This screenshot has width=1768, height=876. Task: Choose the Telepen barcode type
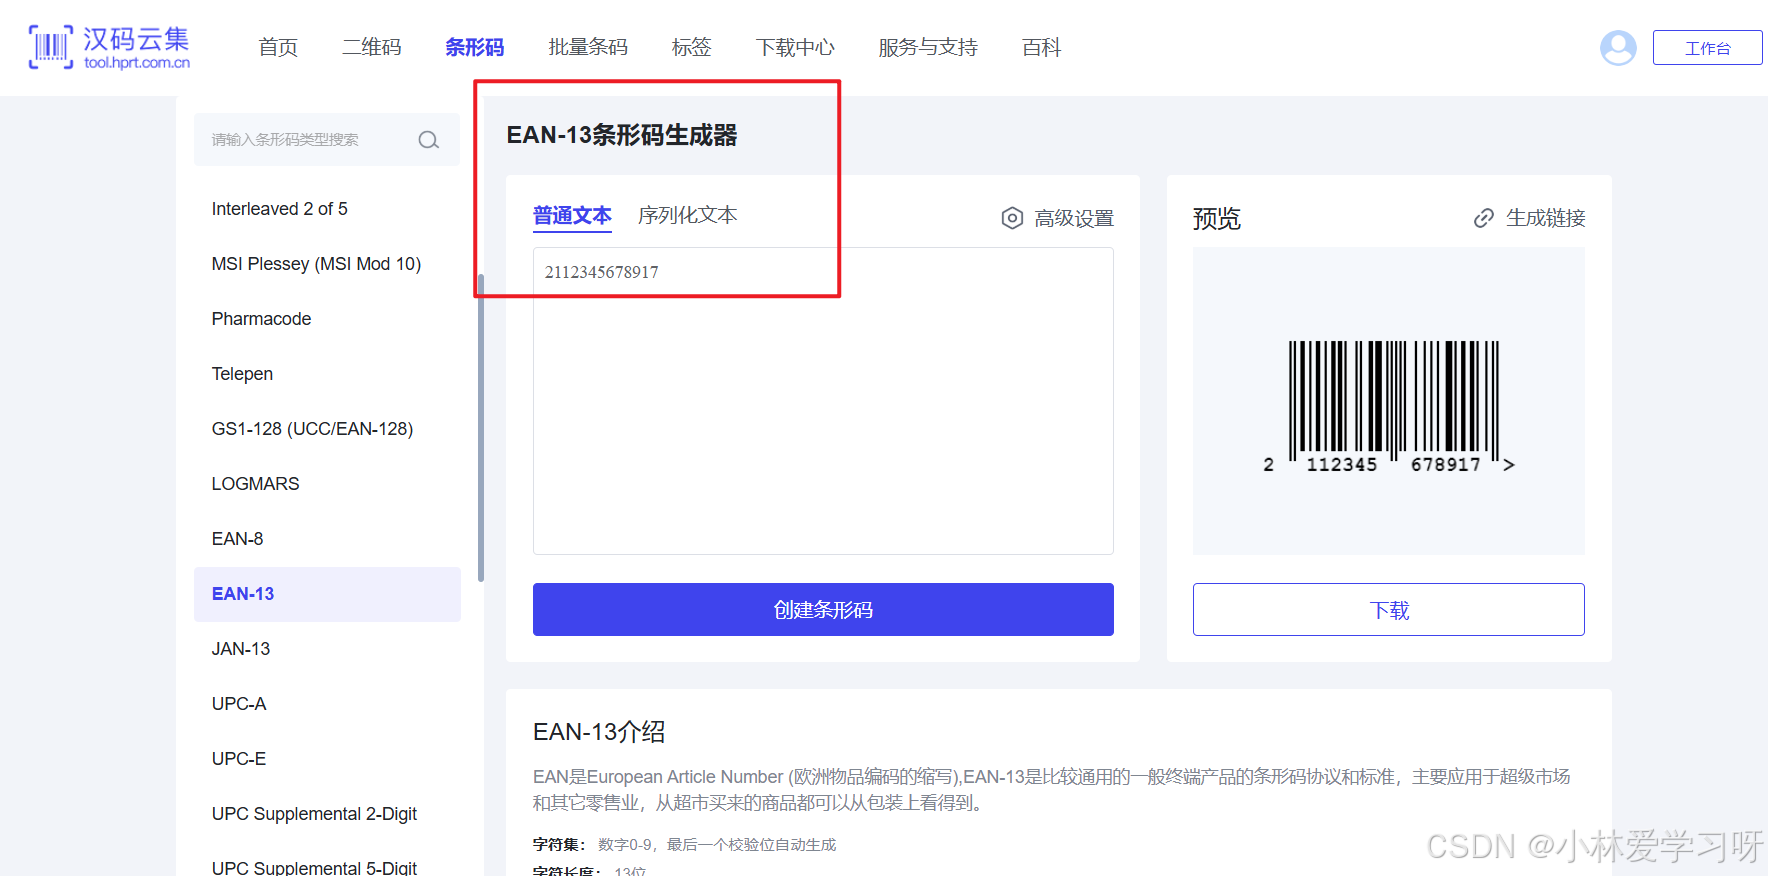327,374
